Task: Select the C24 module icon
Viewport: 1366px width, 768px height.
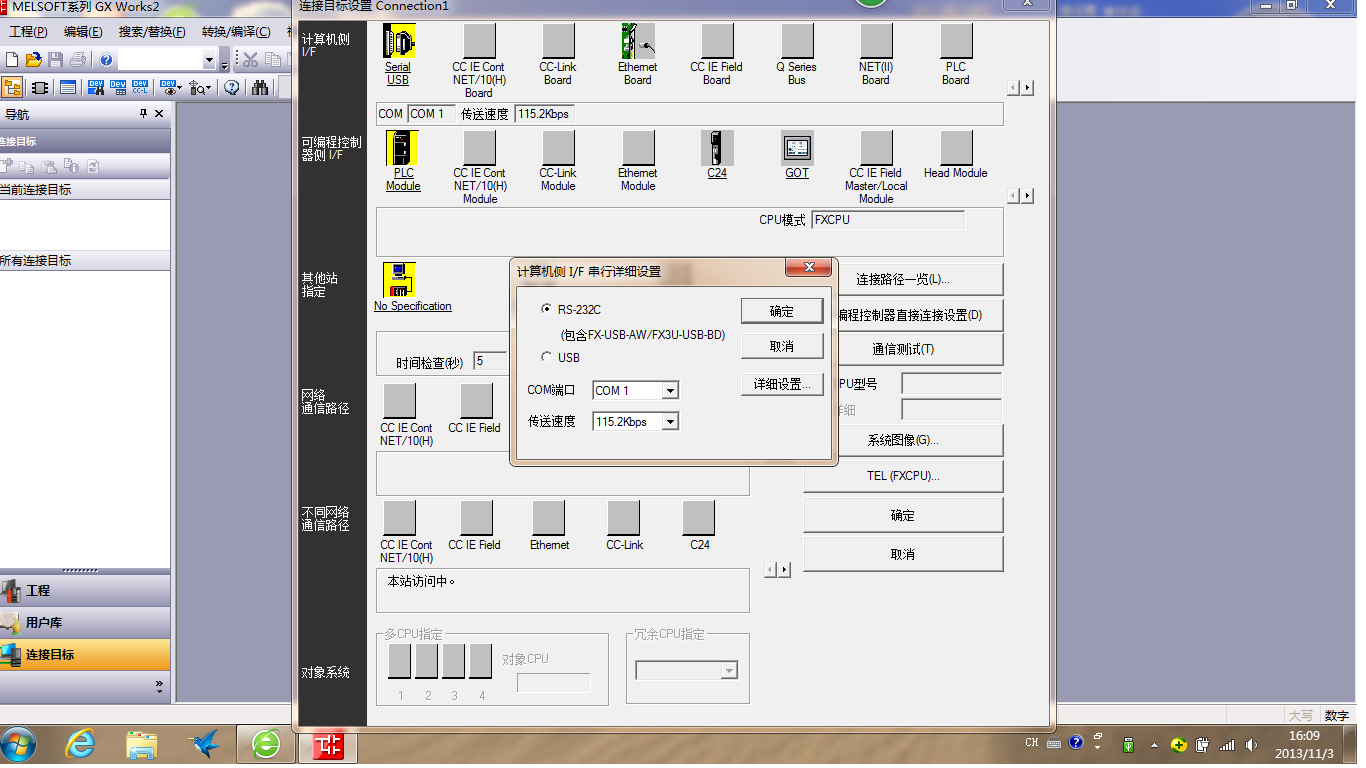Action: [716, 148]
